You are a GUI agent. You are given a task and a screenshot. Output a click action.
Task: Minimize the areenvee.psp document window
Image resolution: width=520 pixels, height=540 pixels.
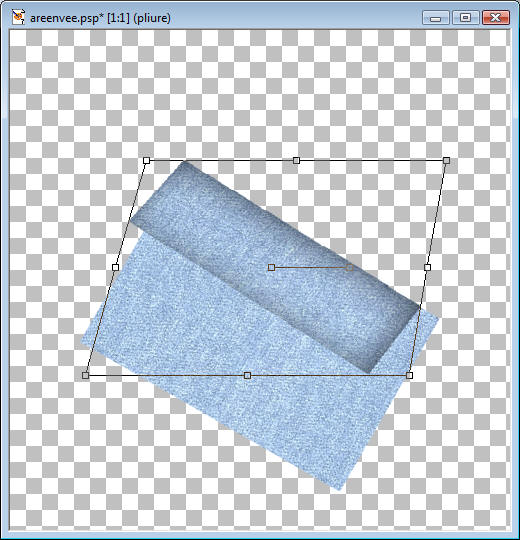click(x=436, y=18)
